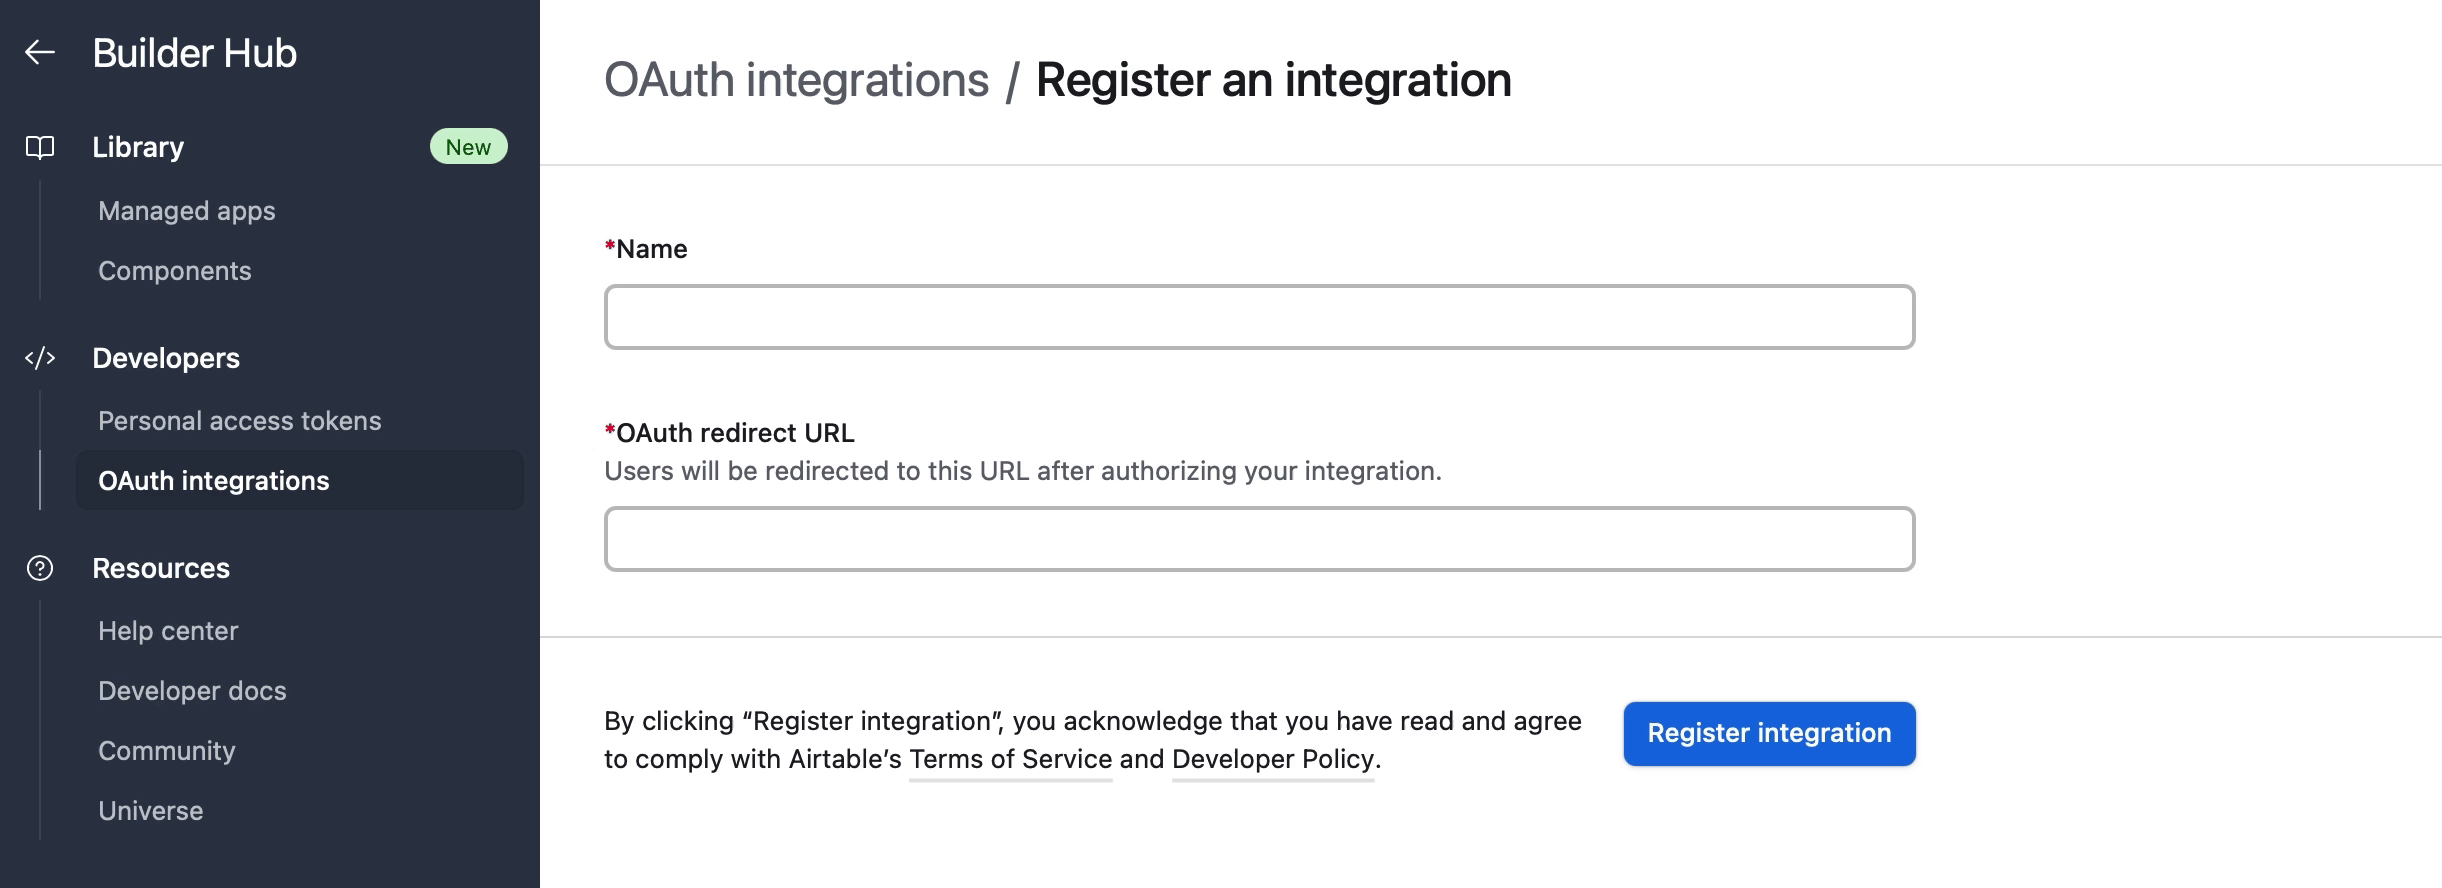This screenshot has height=888, width=2442.
Task: Click the back arrow beside Builder Hub
Action: point(40,52)
